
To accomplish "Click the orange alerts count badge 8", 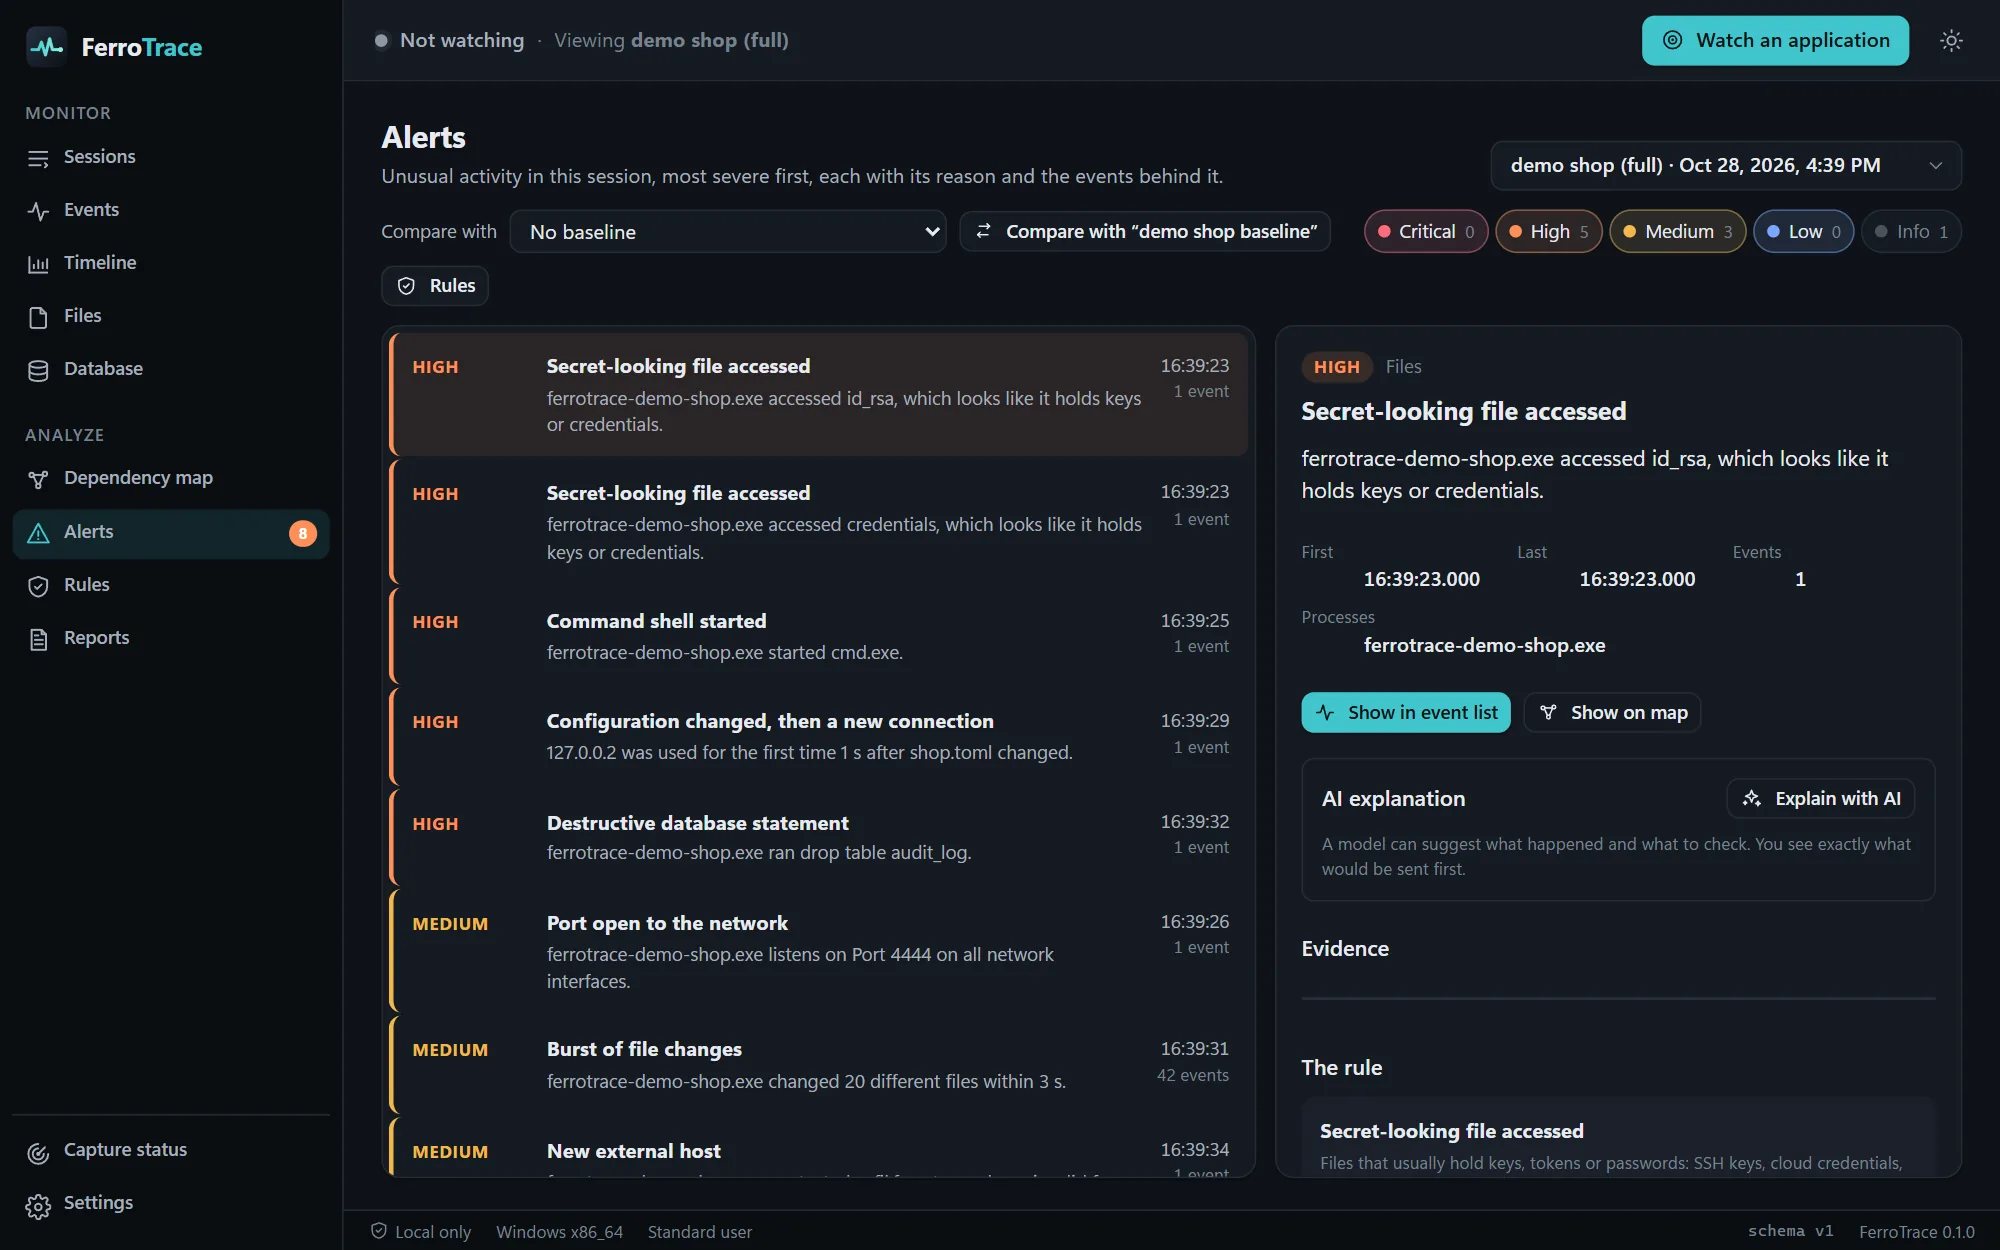I will coord(303,534).
